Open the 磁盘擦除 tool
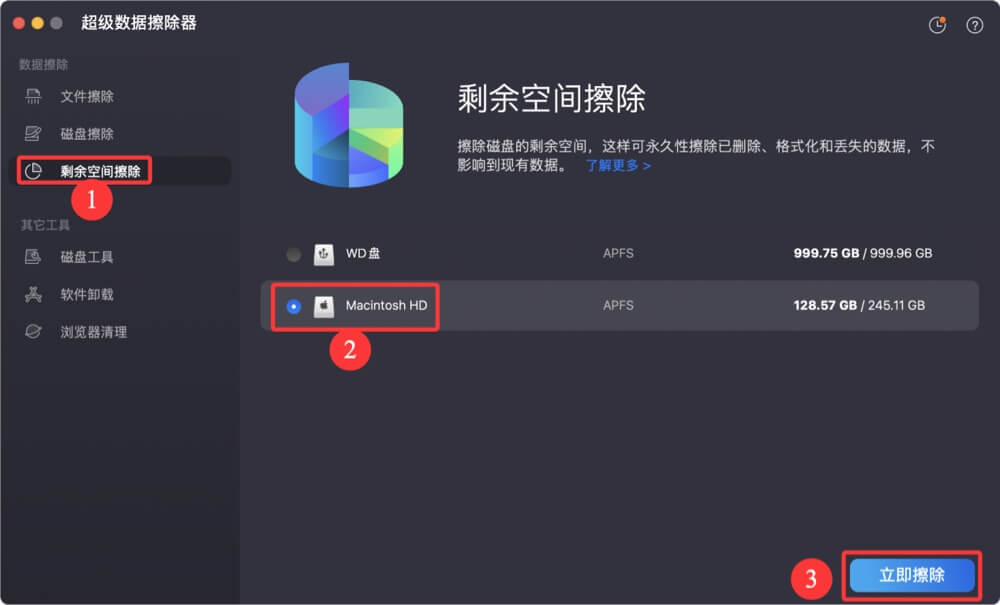1000x605 pixels. tap(60, 133)
